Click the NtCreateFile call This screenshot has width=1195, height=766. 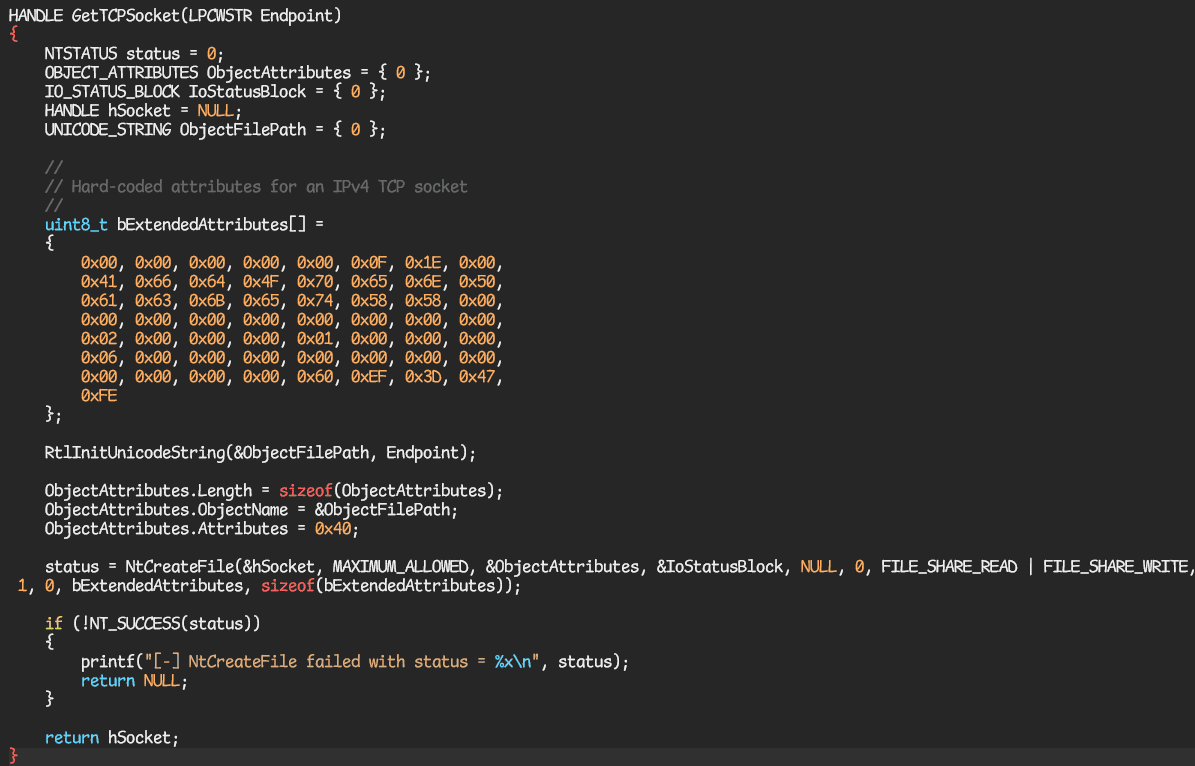[x=180, y=568]
